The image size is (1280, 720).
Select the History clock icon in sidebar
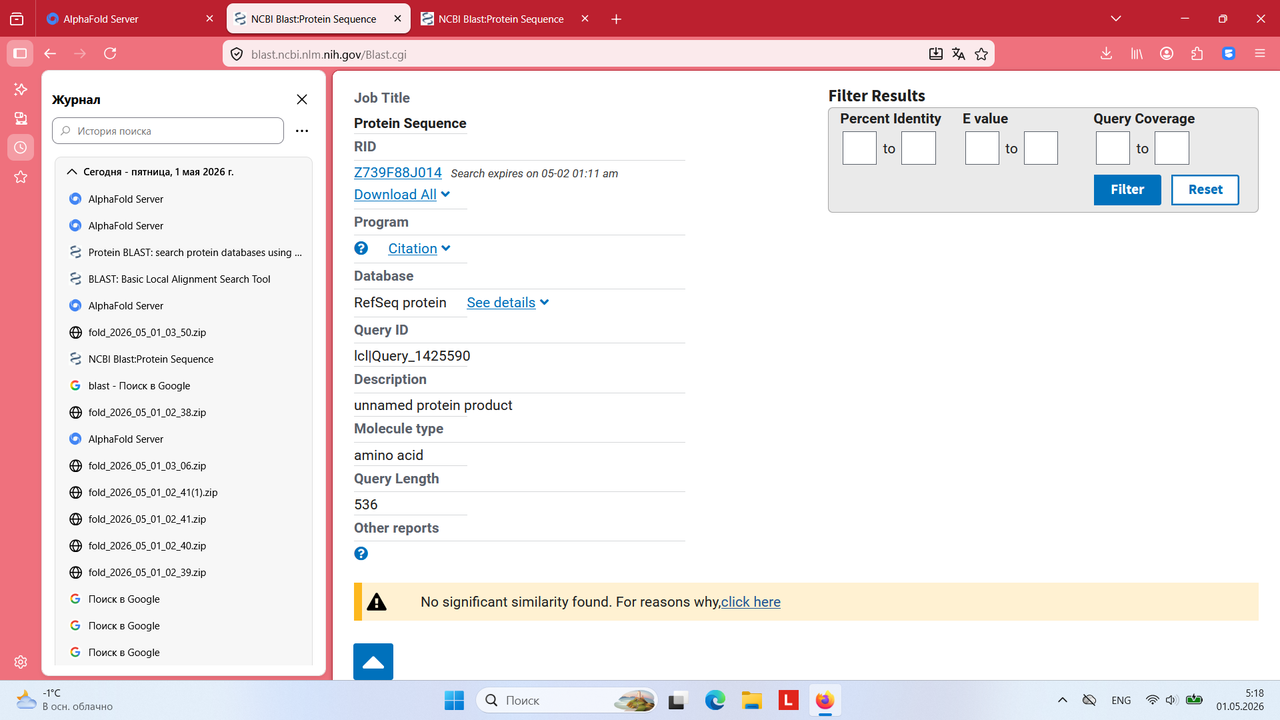pos(20,147)
